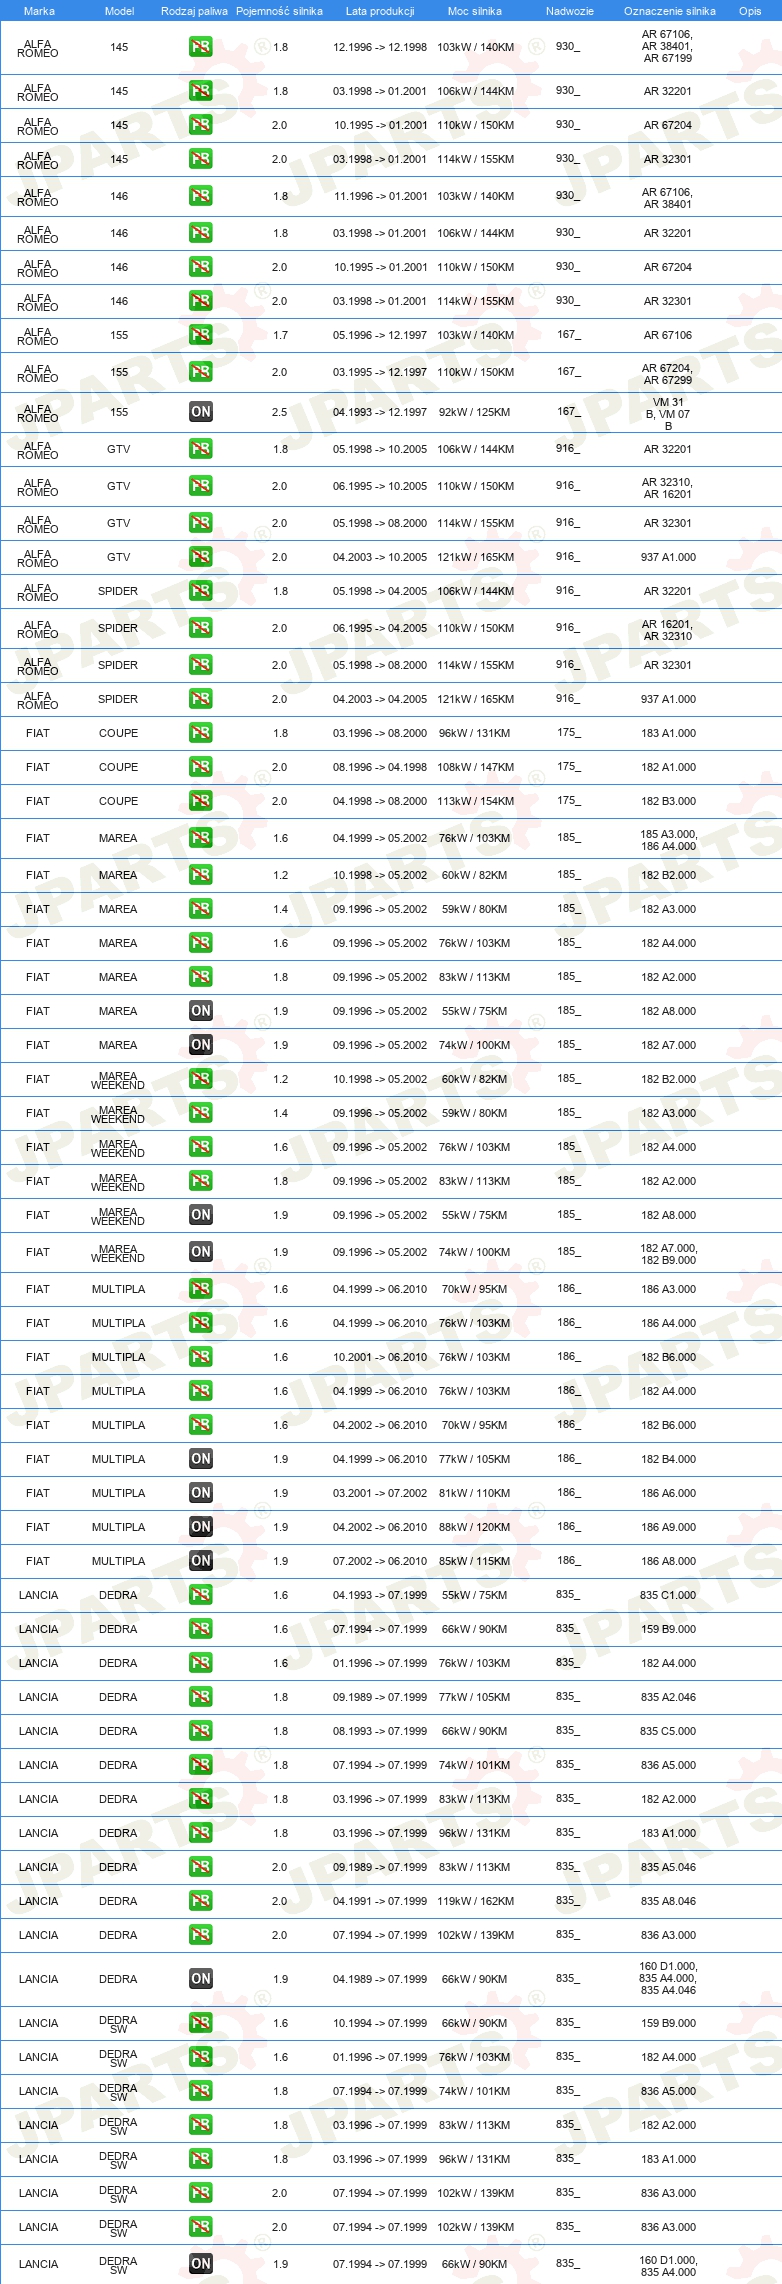
Task: Select engine code 'AR 67204, AR 67299' cell
Action: 667,374
